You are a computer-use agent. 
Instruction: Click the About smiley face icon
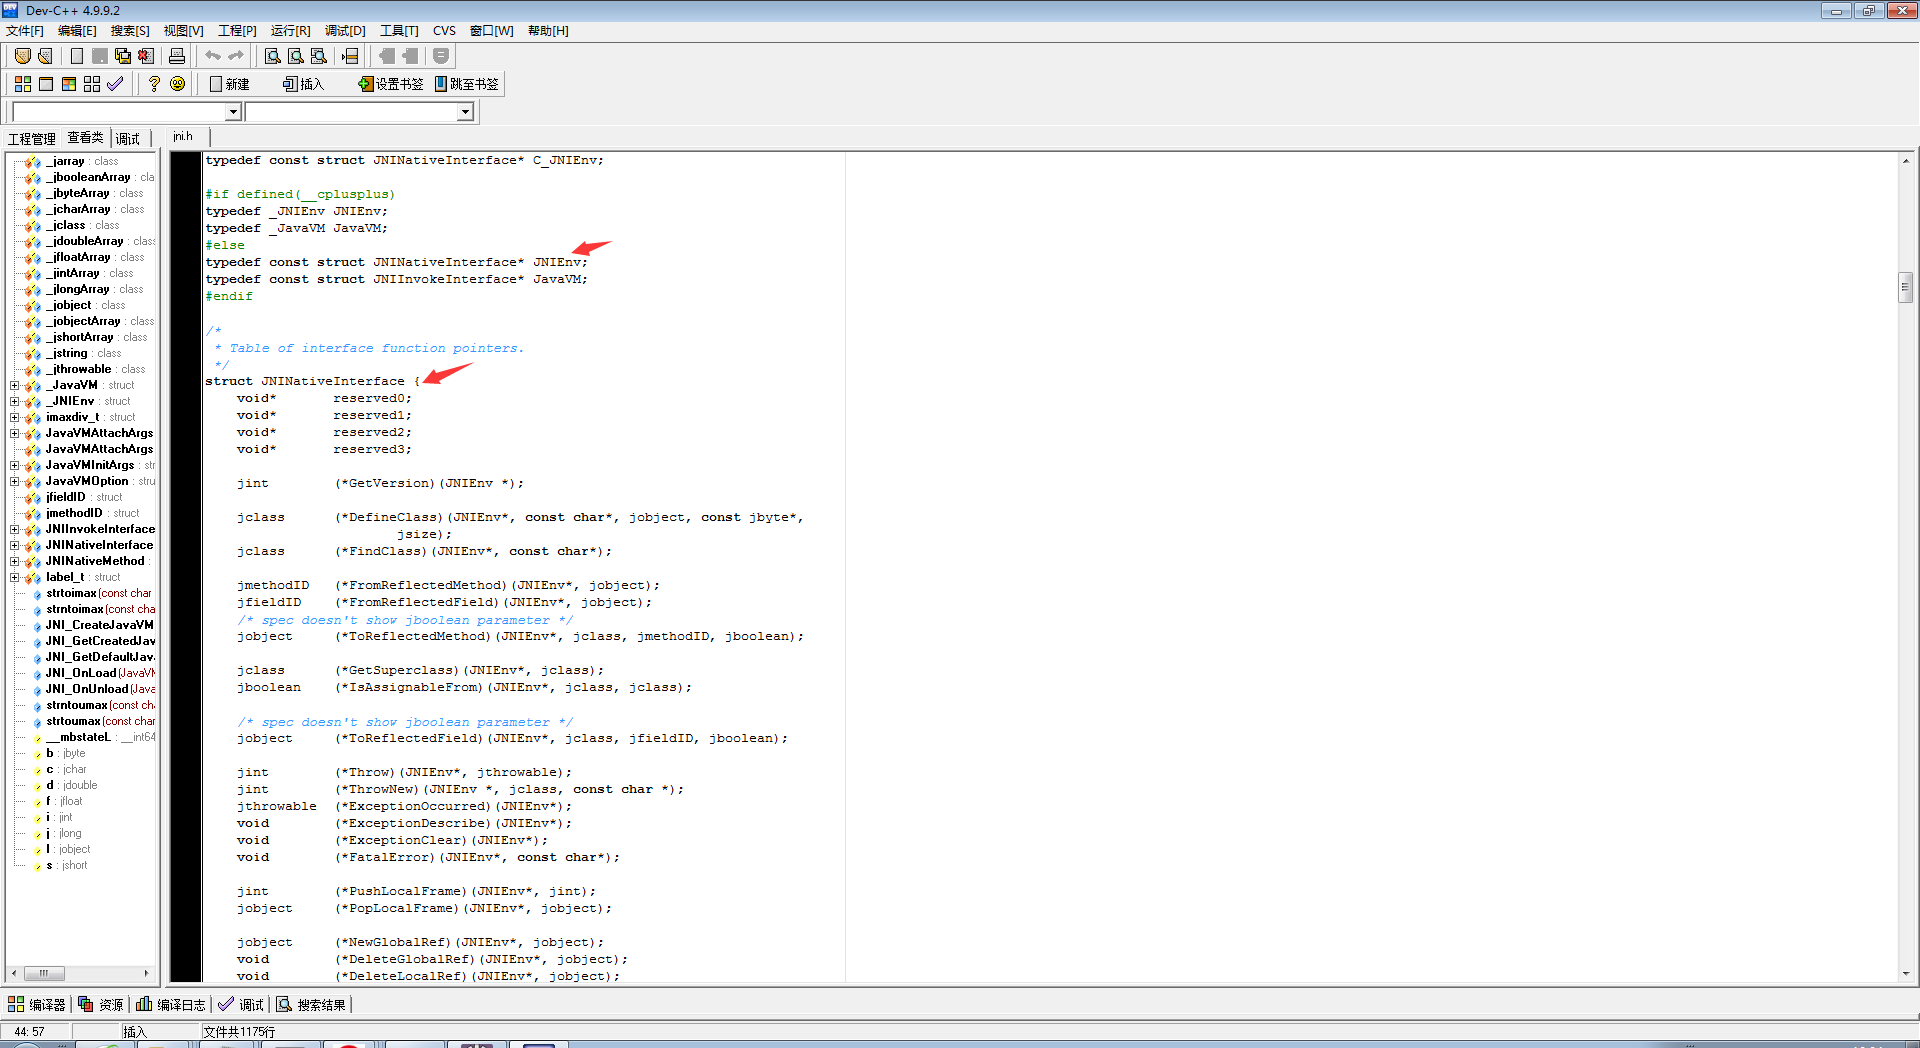[x=177, y=84]
